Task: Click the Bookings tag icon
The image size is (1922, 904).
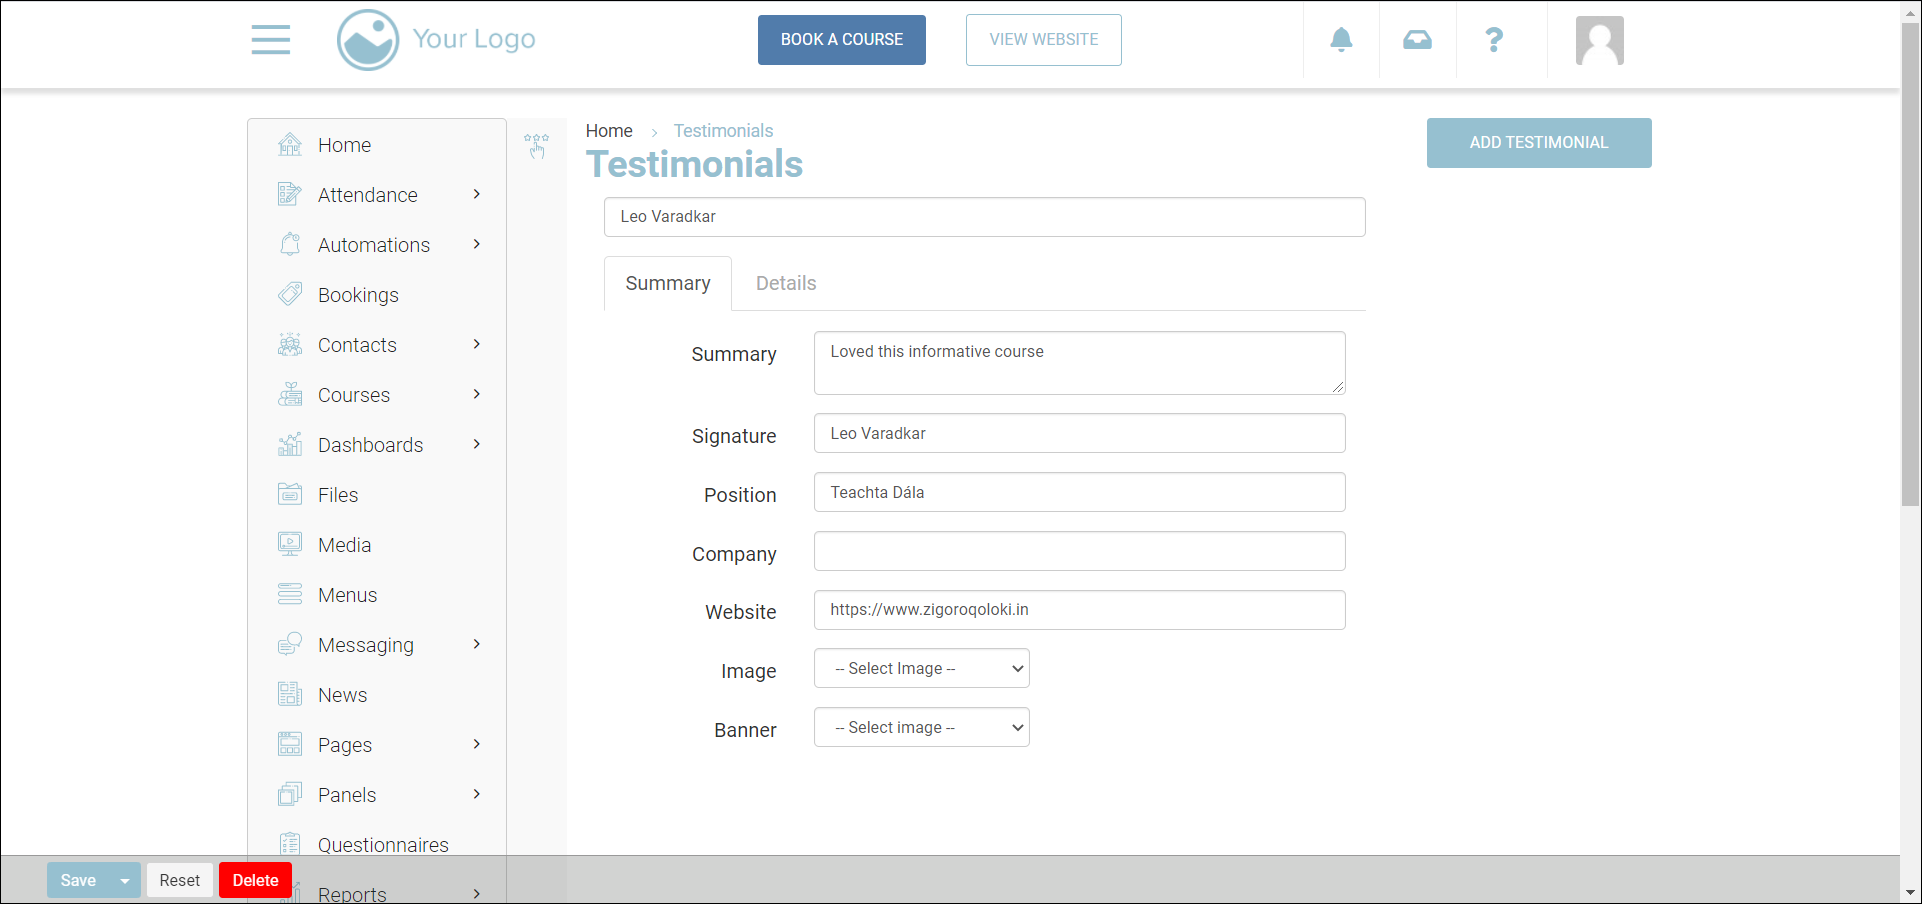Action: (x=290, y=294)
